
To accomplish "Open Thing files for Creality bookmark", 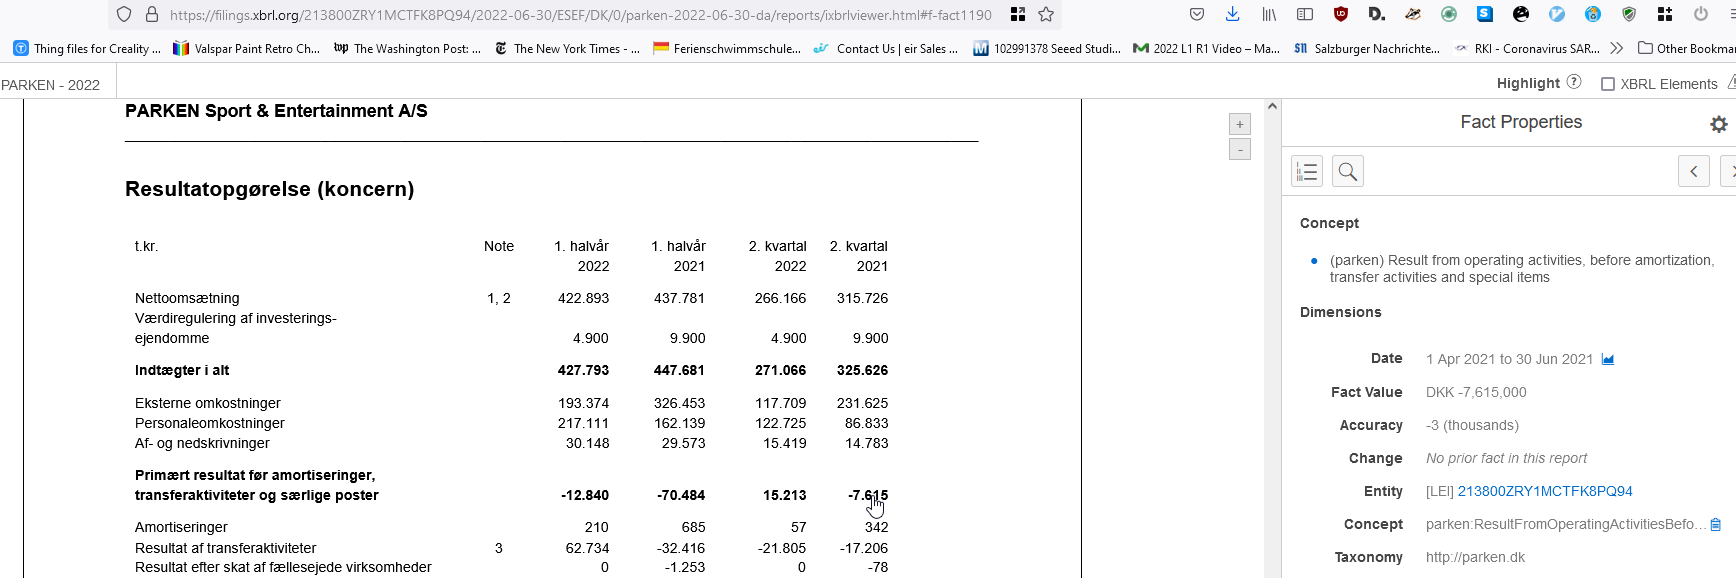I will (87, 48).
